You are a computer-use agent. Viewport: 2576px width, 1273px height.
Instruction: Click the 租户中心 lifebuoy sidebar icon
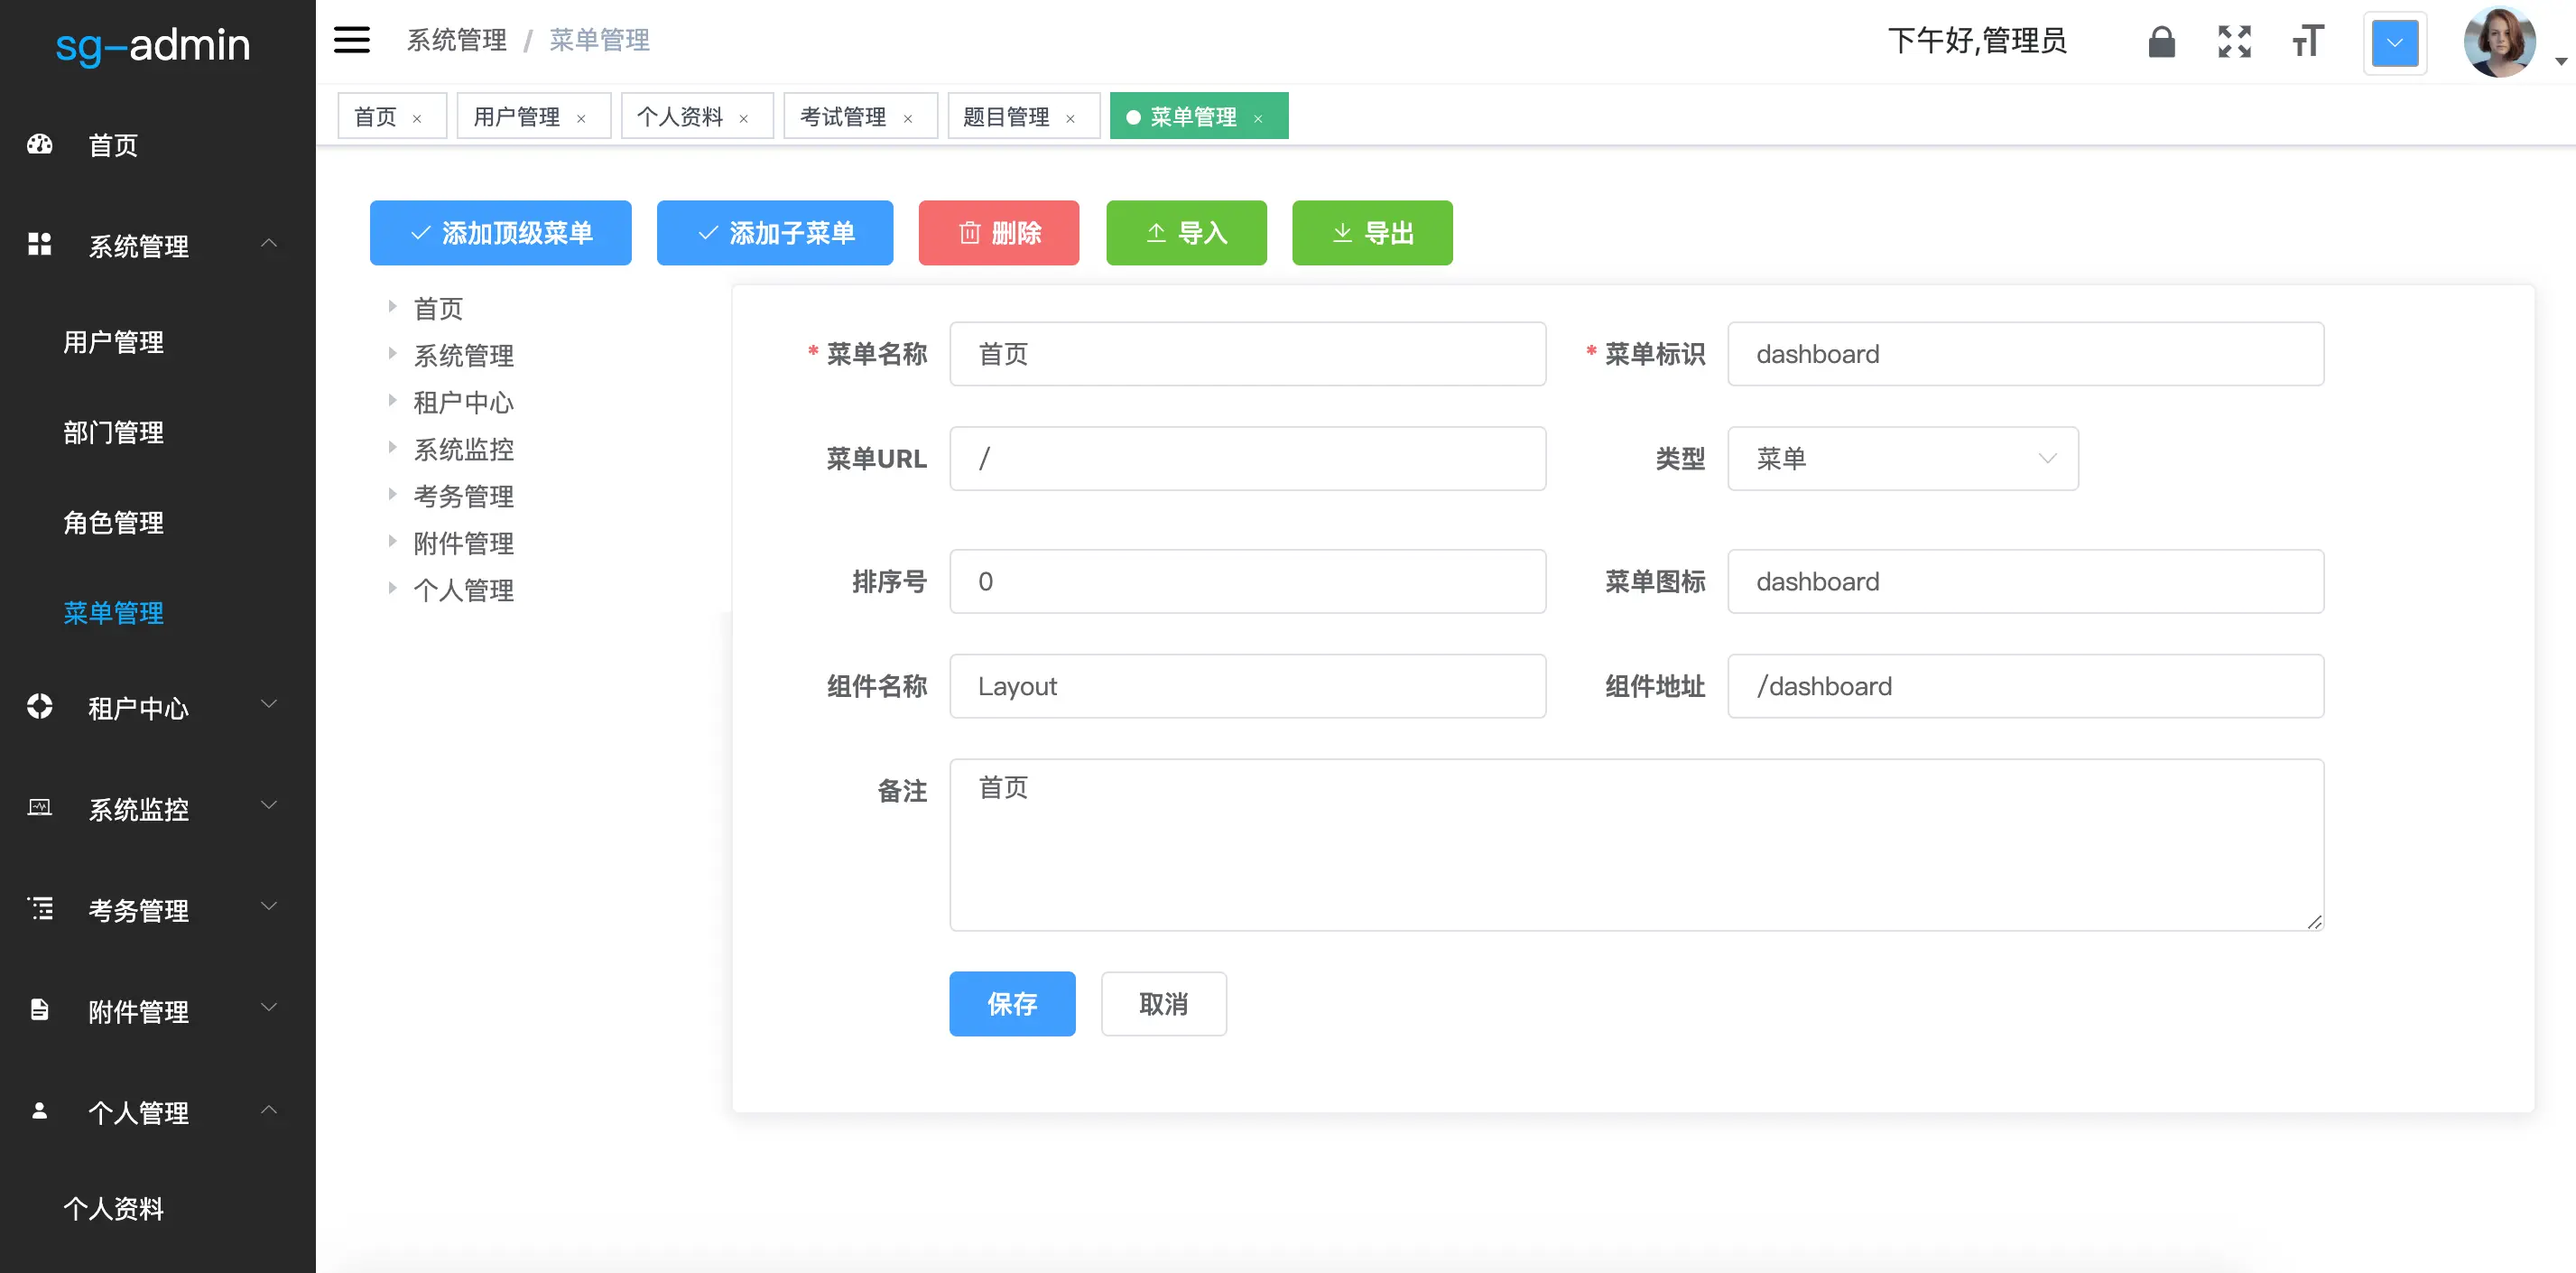(40, 706)
